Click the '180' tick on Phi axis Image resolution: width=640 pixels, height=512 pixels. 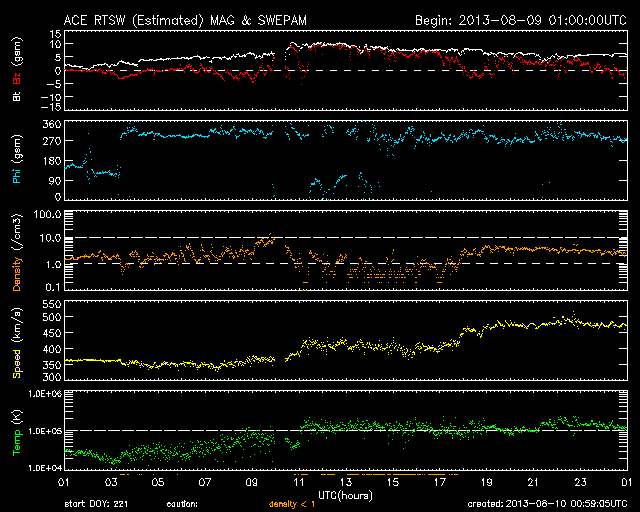click(x=52, y=161)
